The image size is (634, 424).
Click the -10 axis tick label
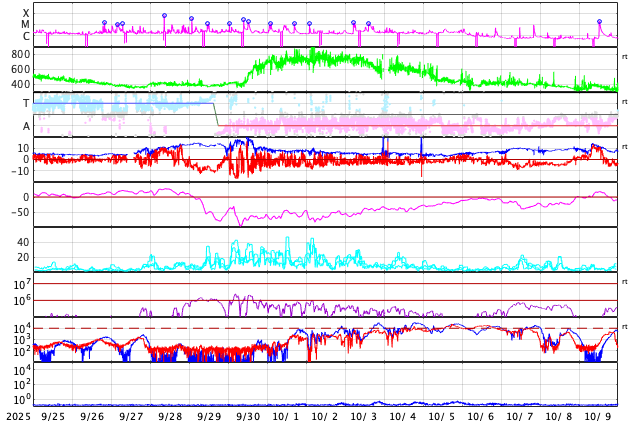point(19,171)
